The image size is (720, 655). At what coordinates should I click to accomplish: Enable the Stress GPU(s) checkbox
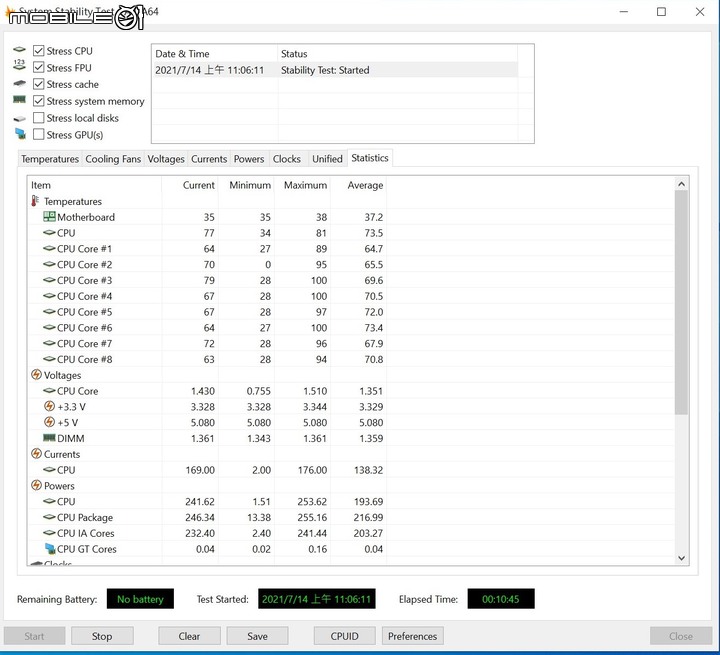pyautogui.click(x=39, y=135)
